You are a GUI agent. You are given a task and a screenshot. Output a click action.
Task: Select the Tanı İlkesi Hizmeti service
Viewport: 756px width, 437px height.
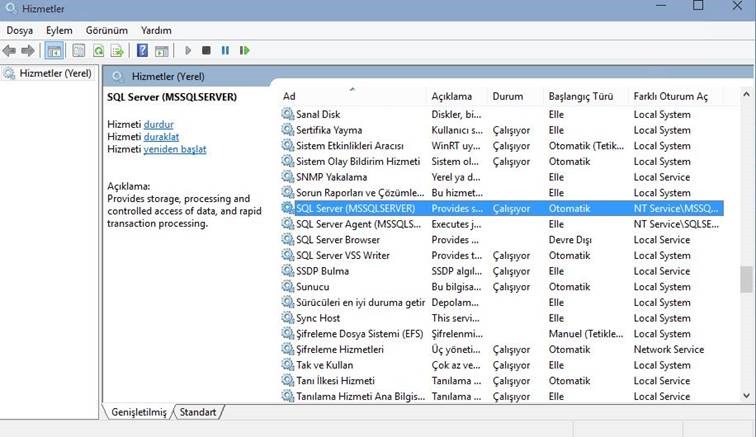coord(335,381)
